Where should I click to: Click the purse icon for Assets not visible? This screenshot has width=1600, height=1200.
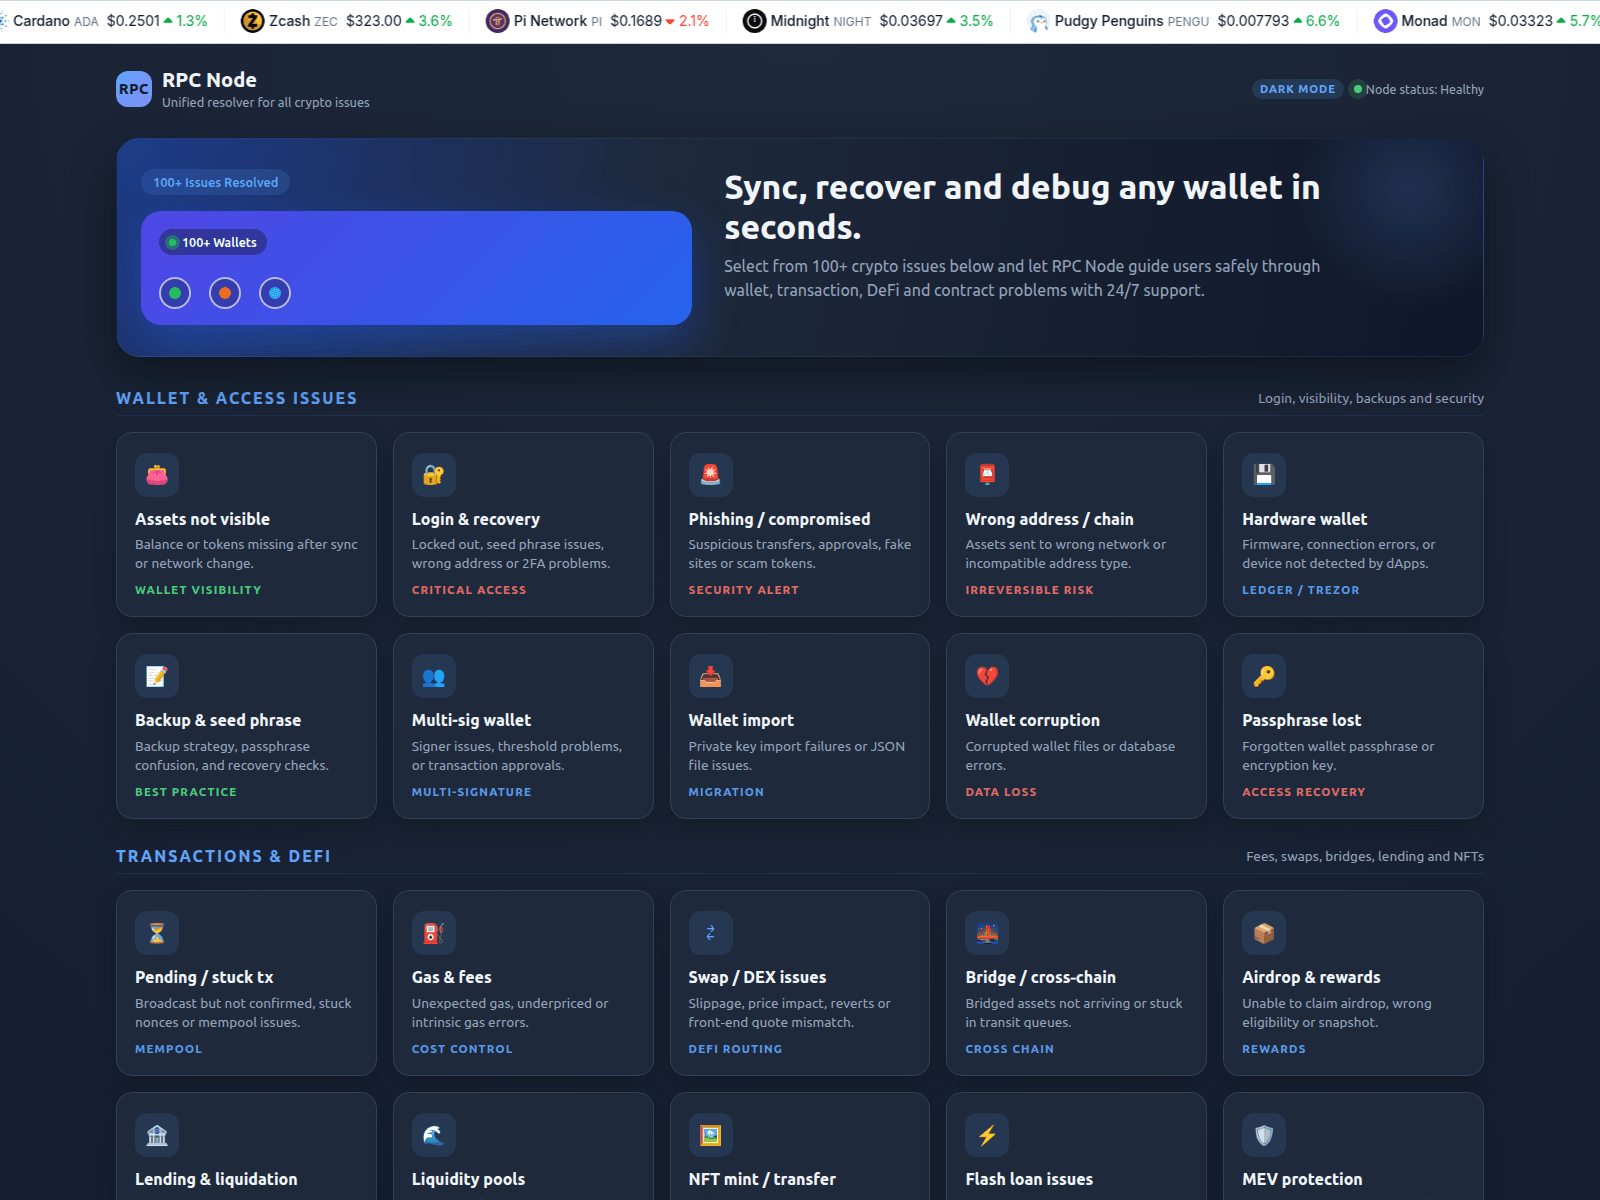157,475
